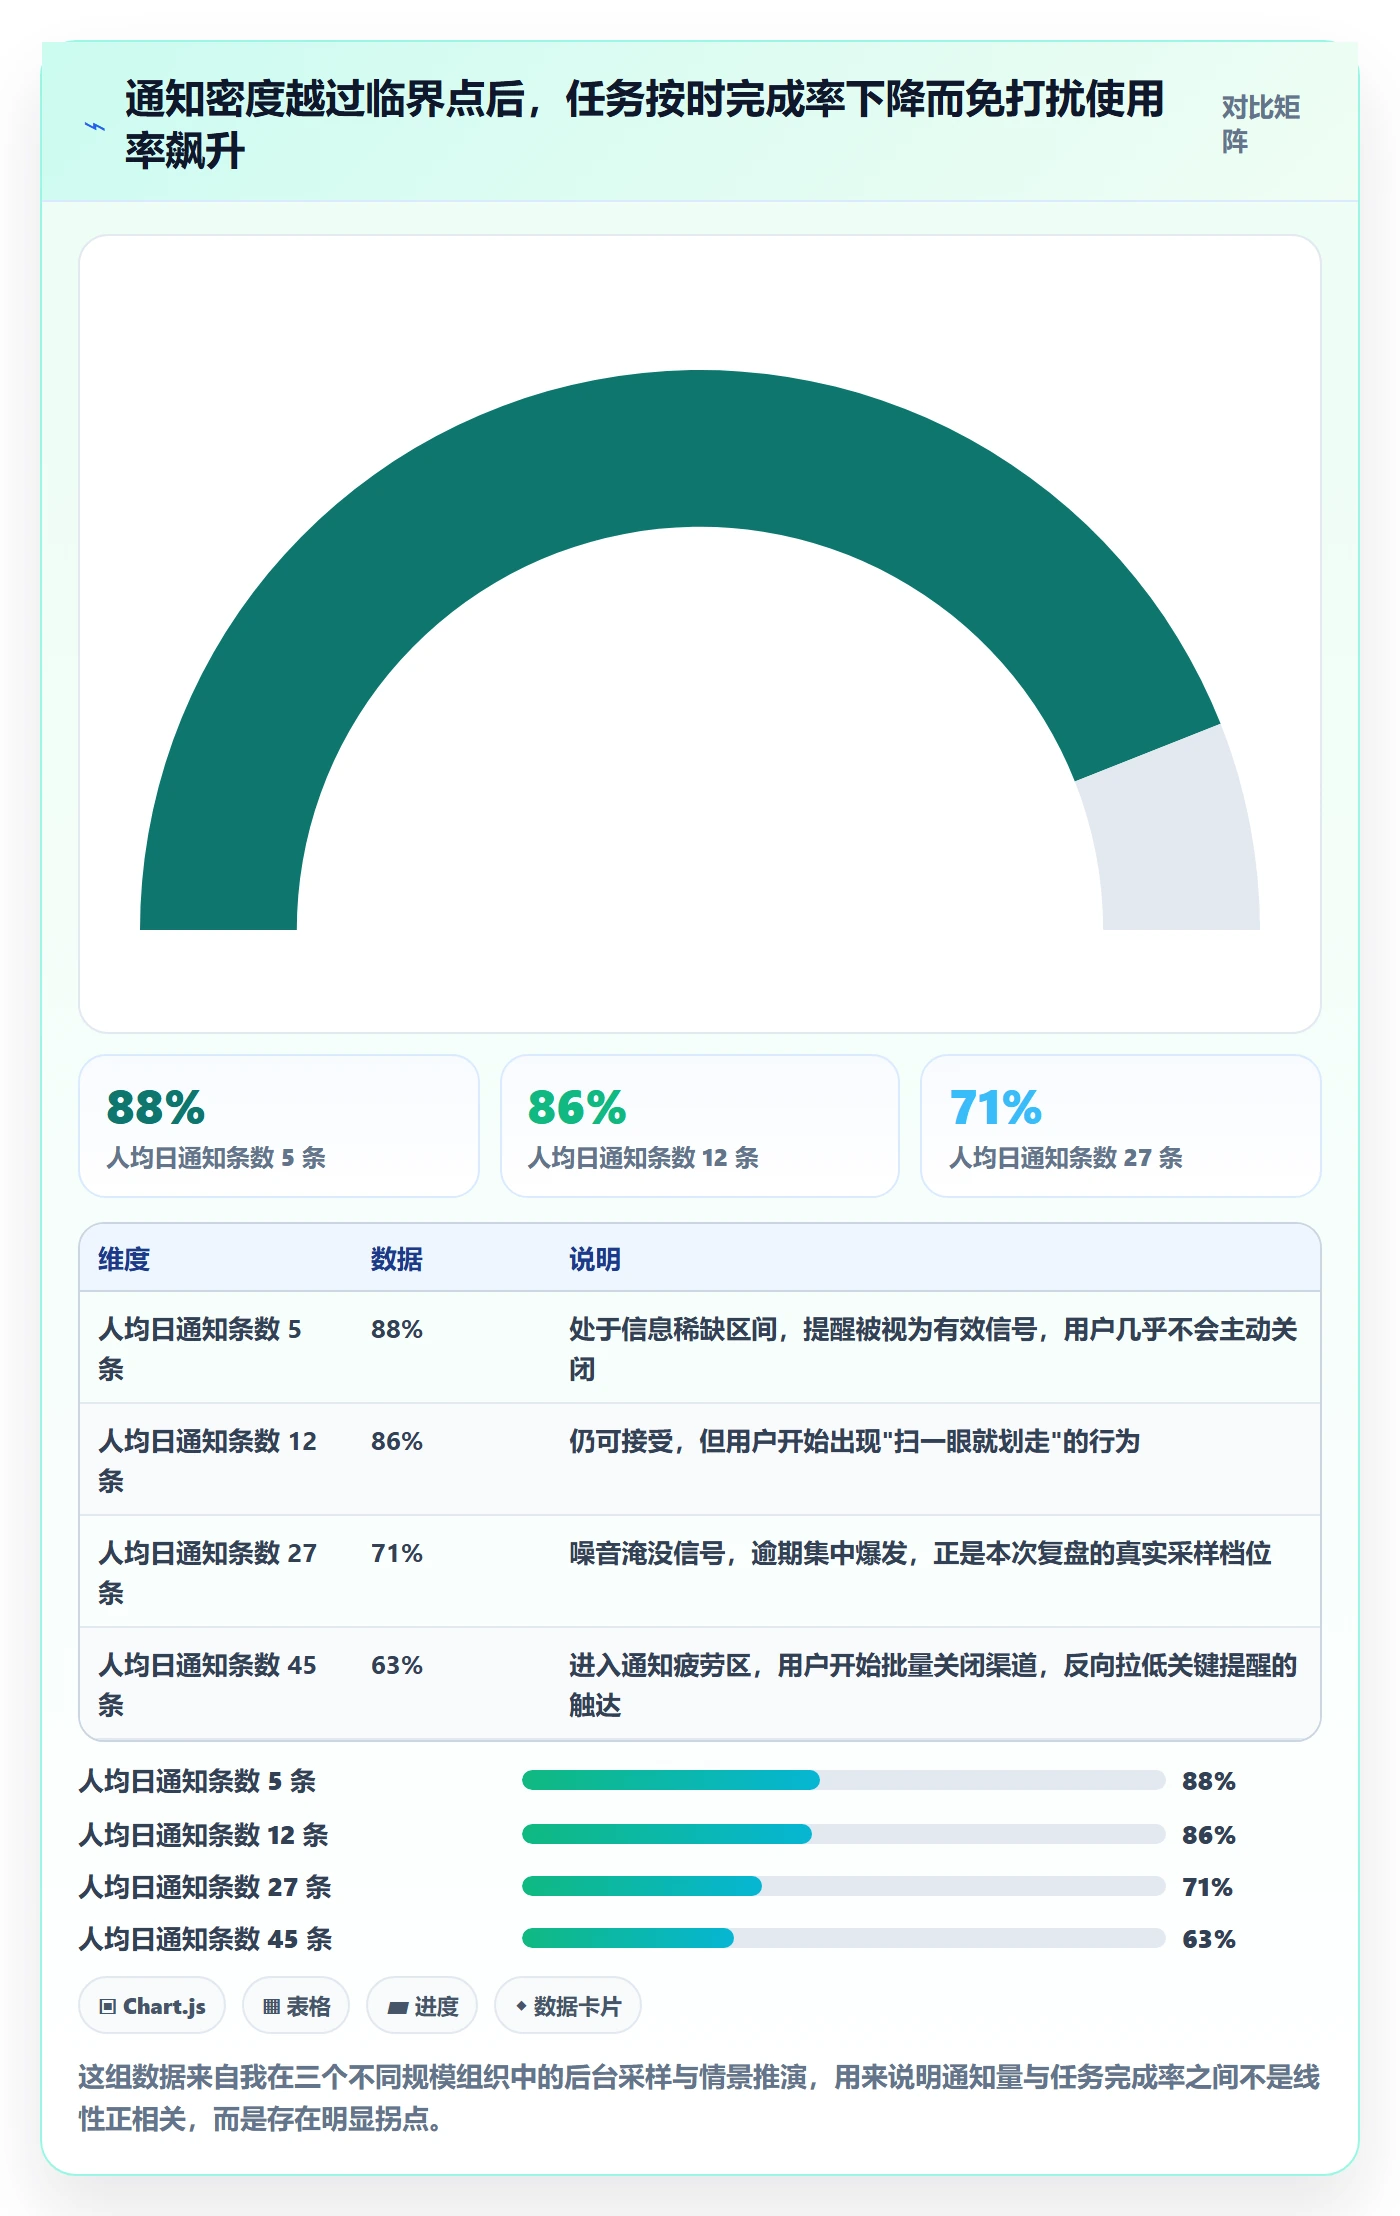Click the footer note starting 这组数据来自

(x=700, y=2098)
